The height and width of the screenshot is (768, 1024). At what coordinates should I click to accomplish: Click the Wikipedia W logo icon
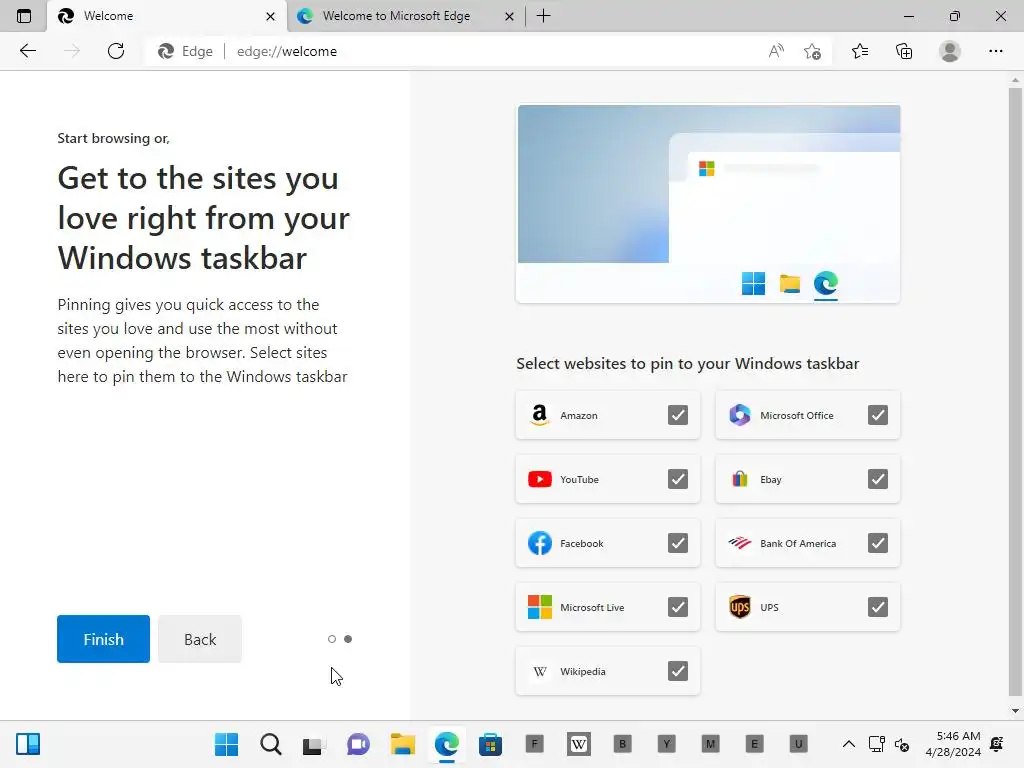tap(539, 671)
